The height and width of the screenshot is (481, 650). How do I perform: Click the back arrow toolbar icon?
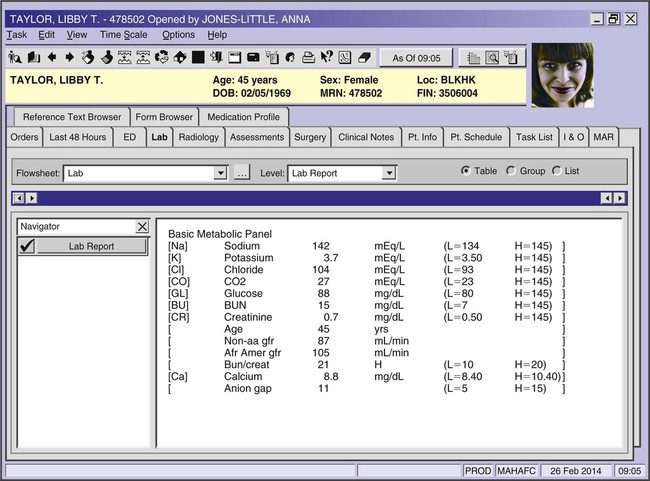tap(52, 57)
